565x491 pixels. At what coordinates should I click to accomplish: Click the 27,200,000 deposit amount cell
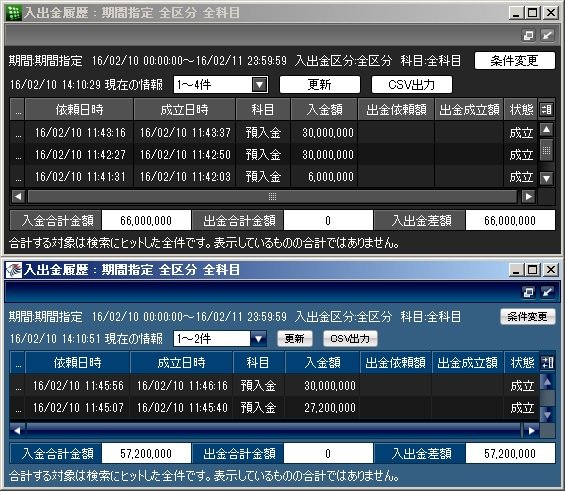(322, 407)
